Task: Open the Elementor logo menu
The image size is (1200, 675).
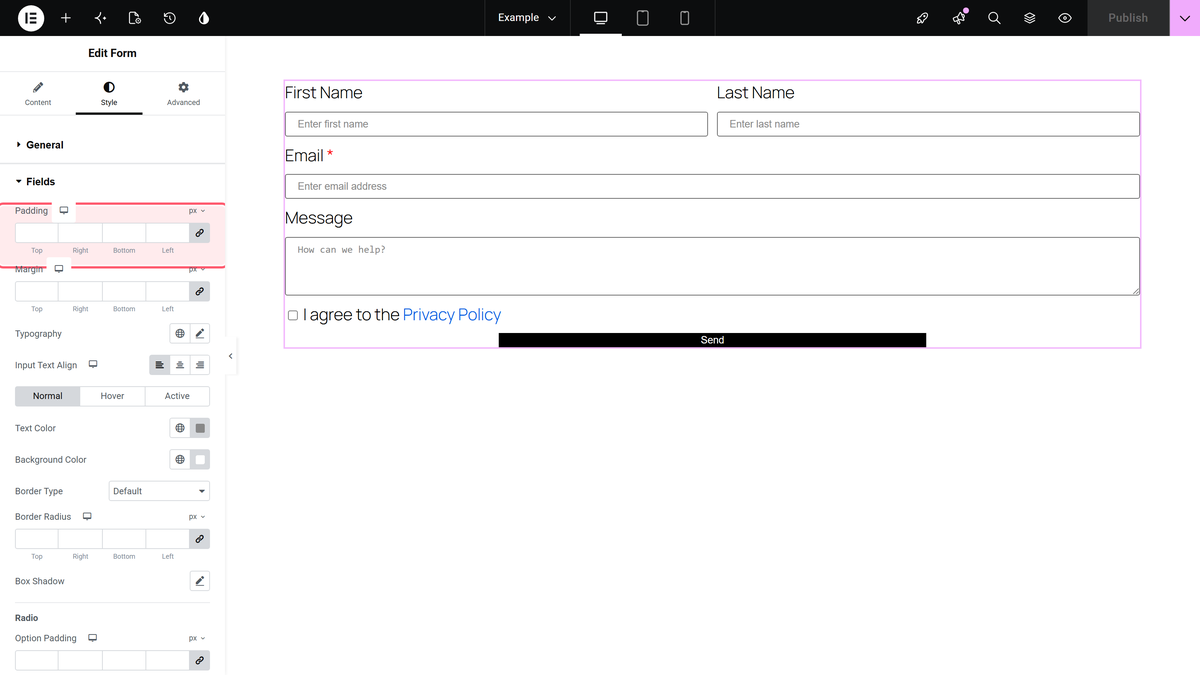Action: pyautogui.click(x=31, y=18)
